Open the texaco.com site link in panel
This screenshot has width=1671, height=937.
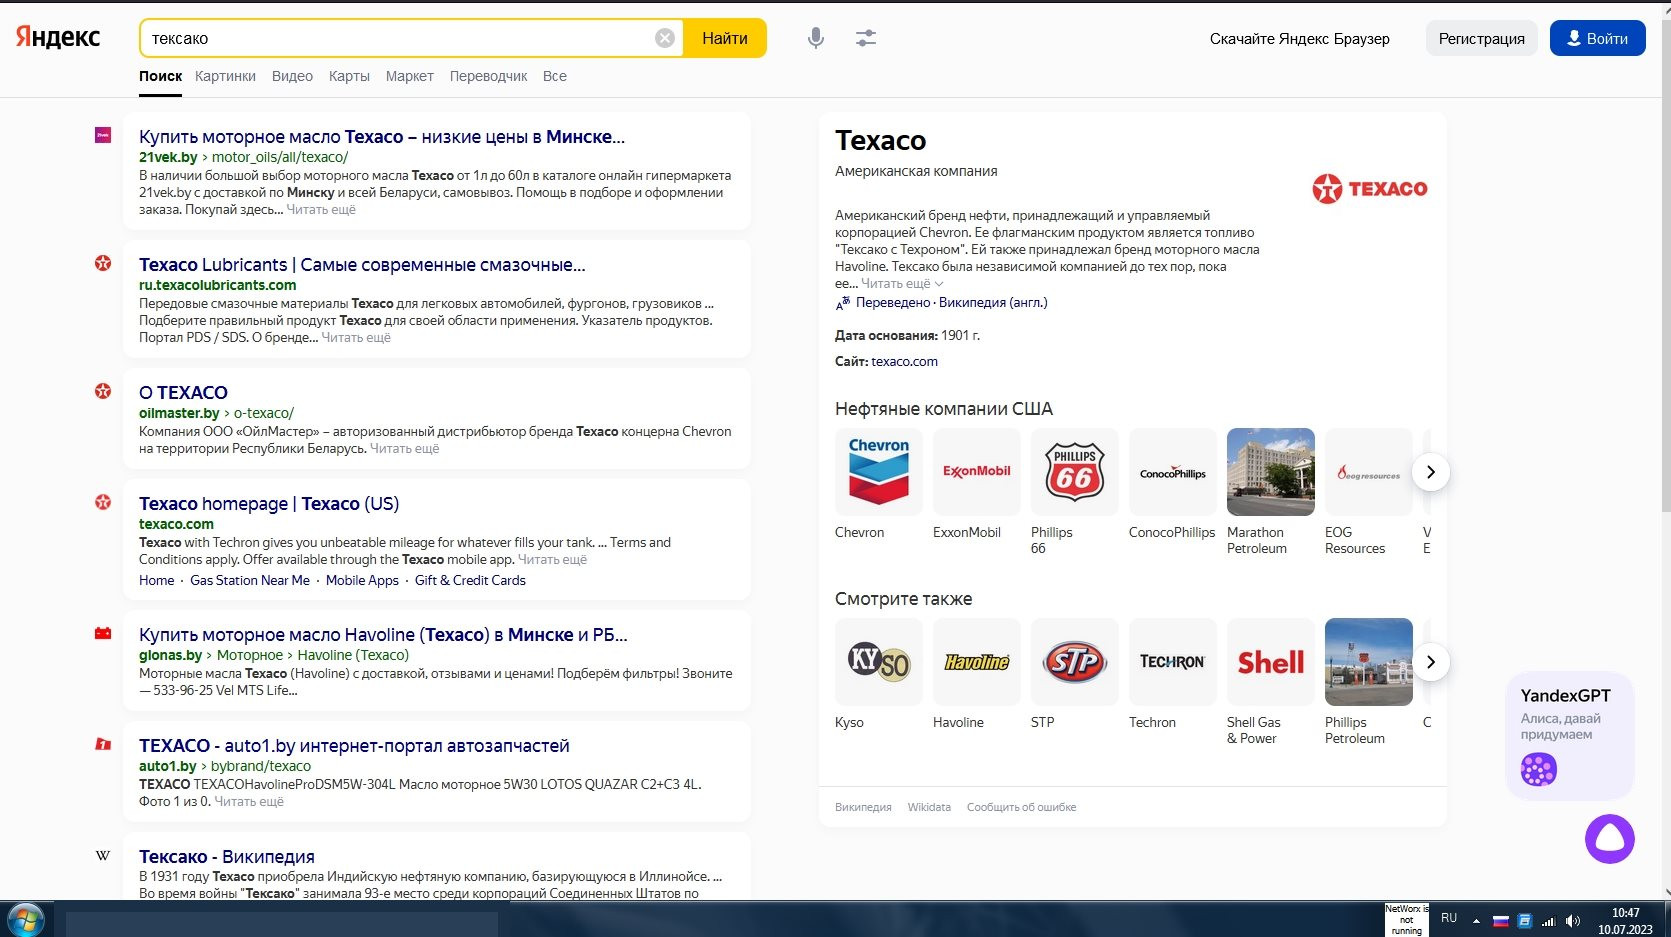(x=904, y=362)
